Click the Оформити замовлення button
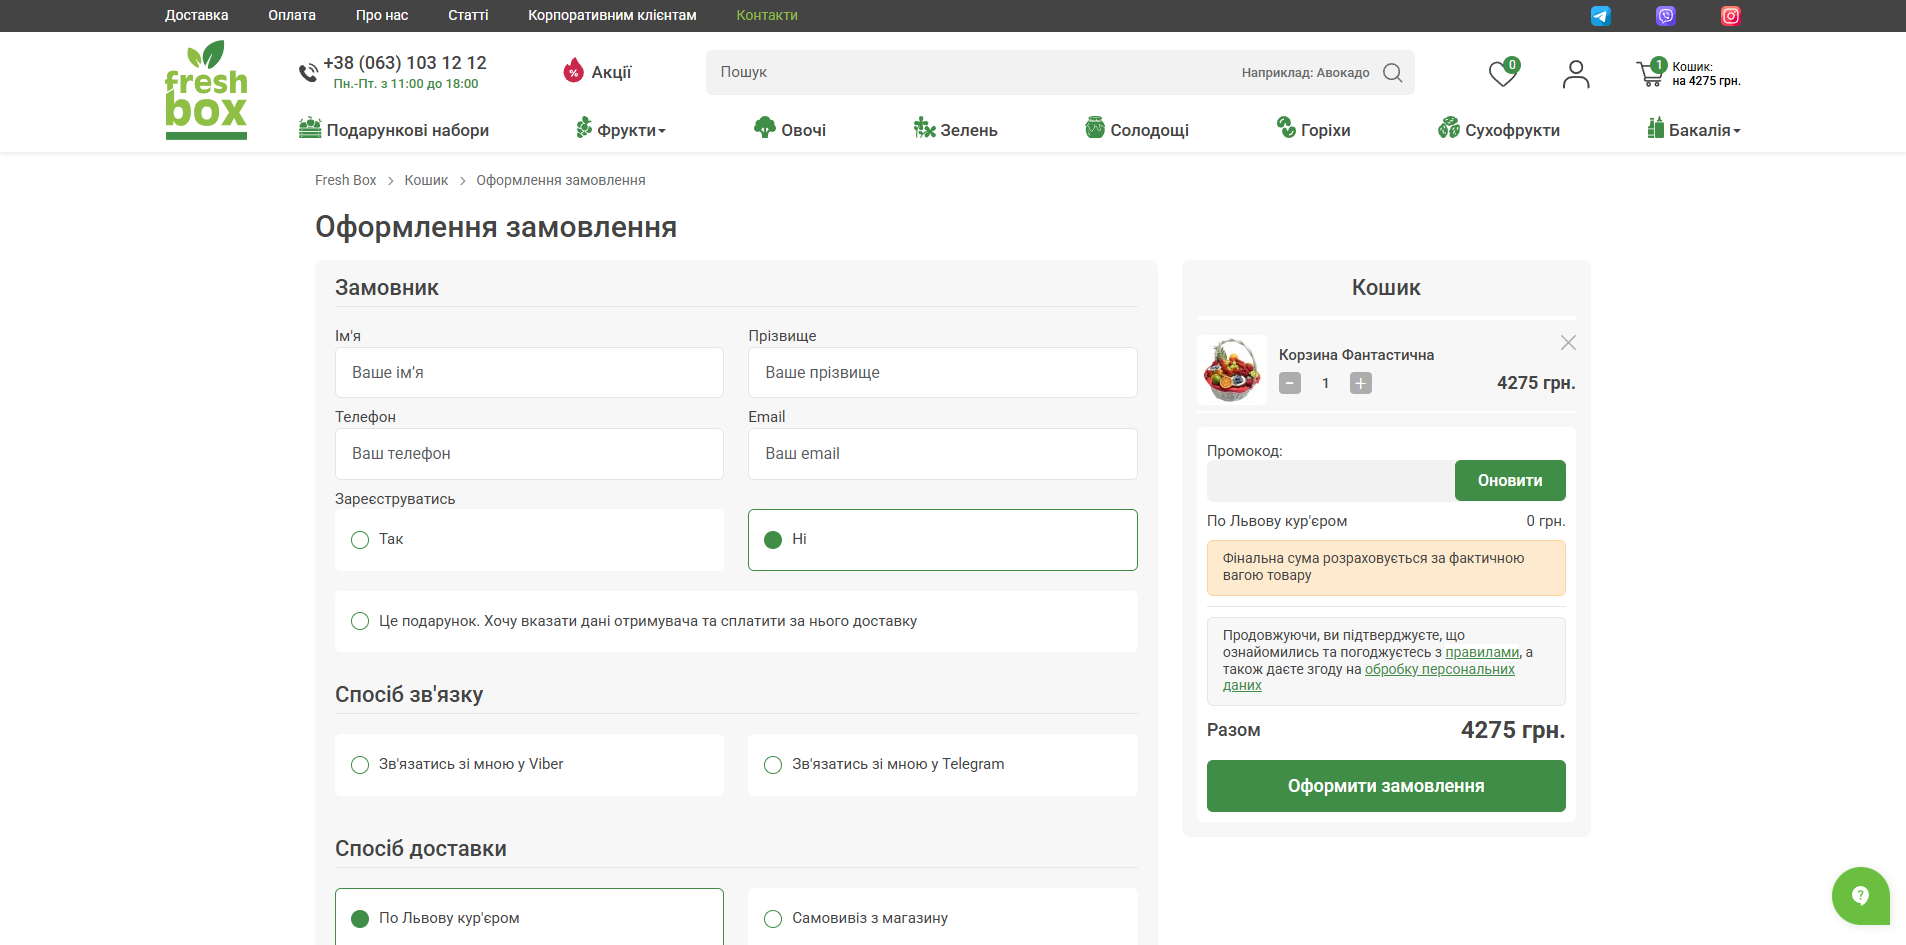The image size is (1906, 945). pyautogui.click(x=1386, y=786)
